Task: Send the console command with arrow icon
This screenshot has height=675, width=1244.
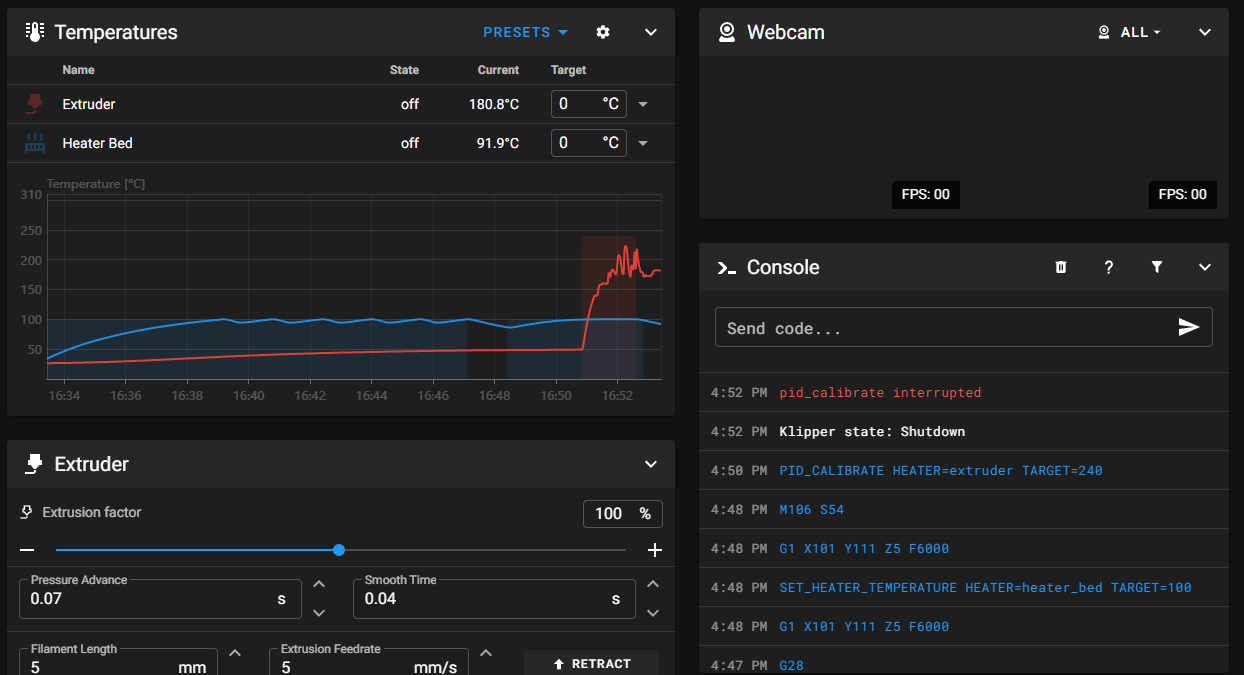Action: (x=1188, y=327)
